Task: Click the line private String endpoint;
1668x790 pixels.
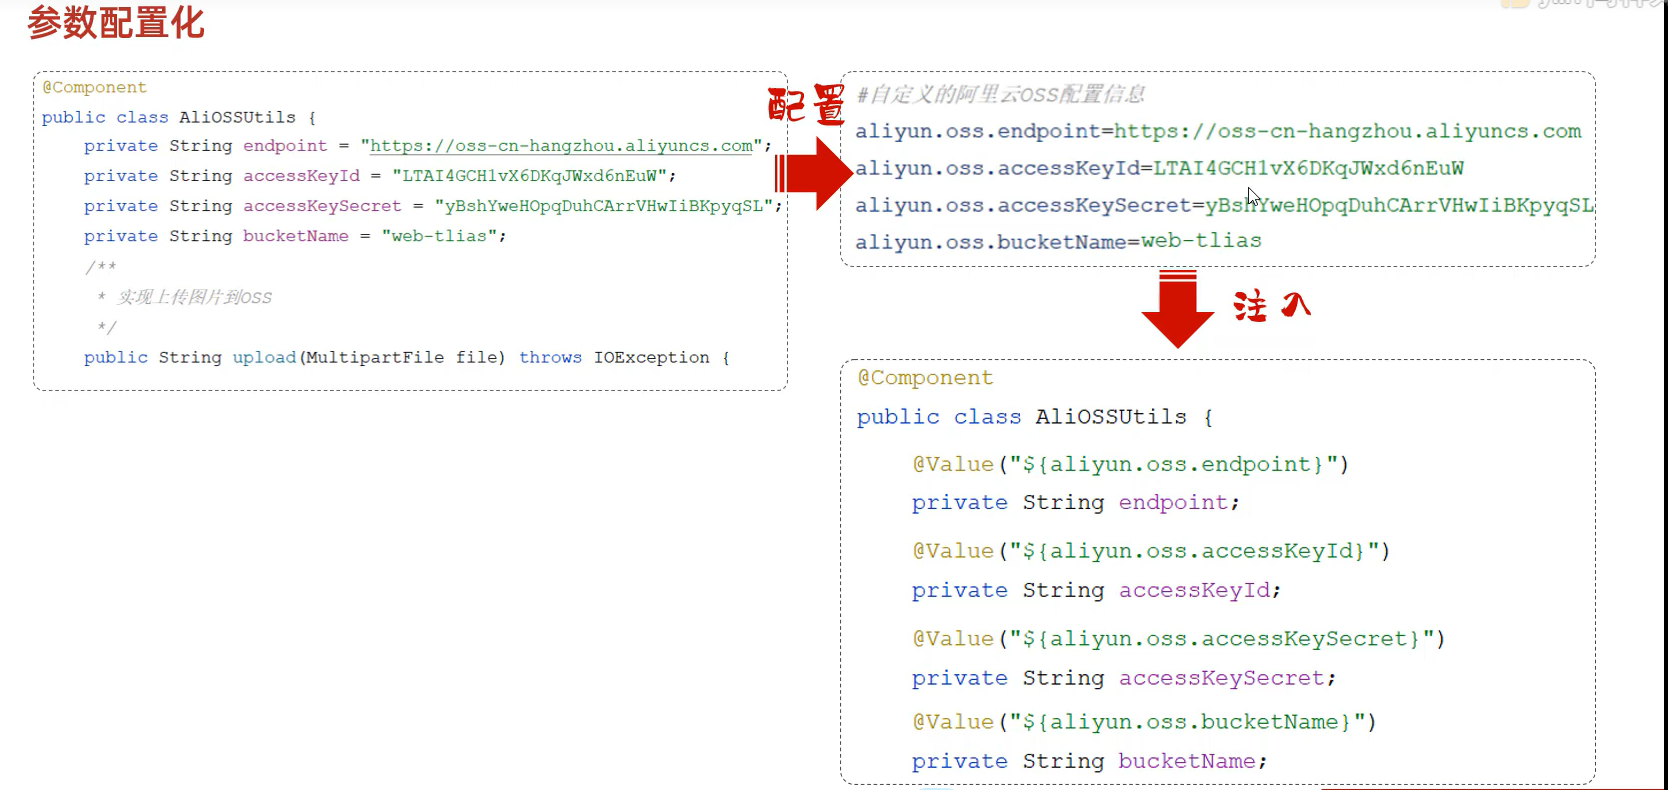Action: point(1075,502)
